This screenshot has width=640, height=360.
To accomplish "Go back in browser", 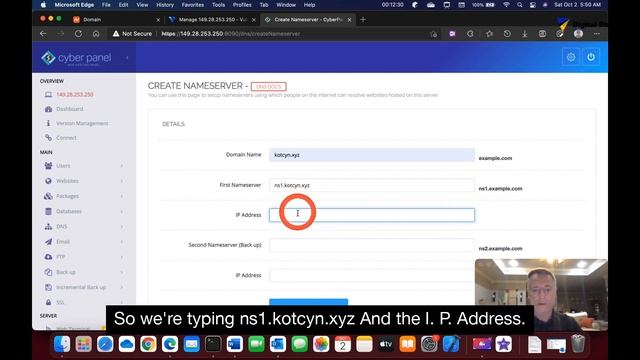I will pyautogui.click(x=43, y=34).
